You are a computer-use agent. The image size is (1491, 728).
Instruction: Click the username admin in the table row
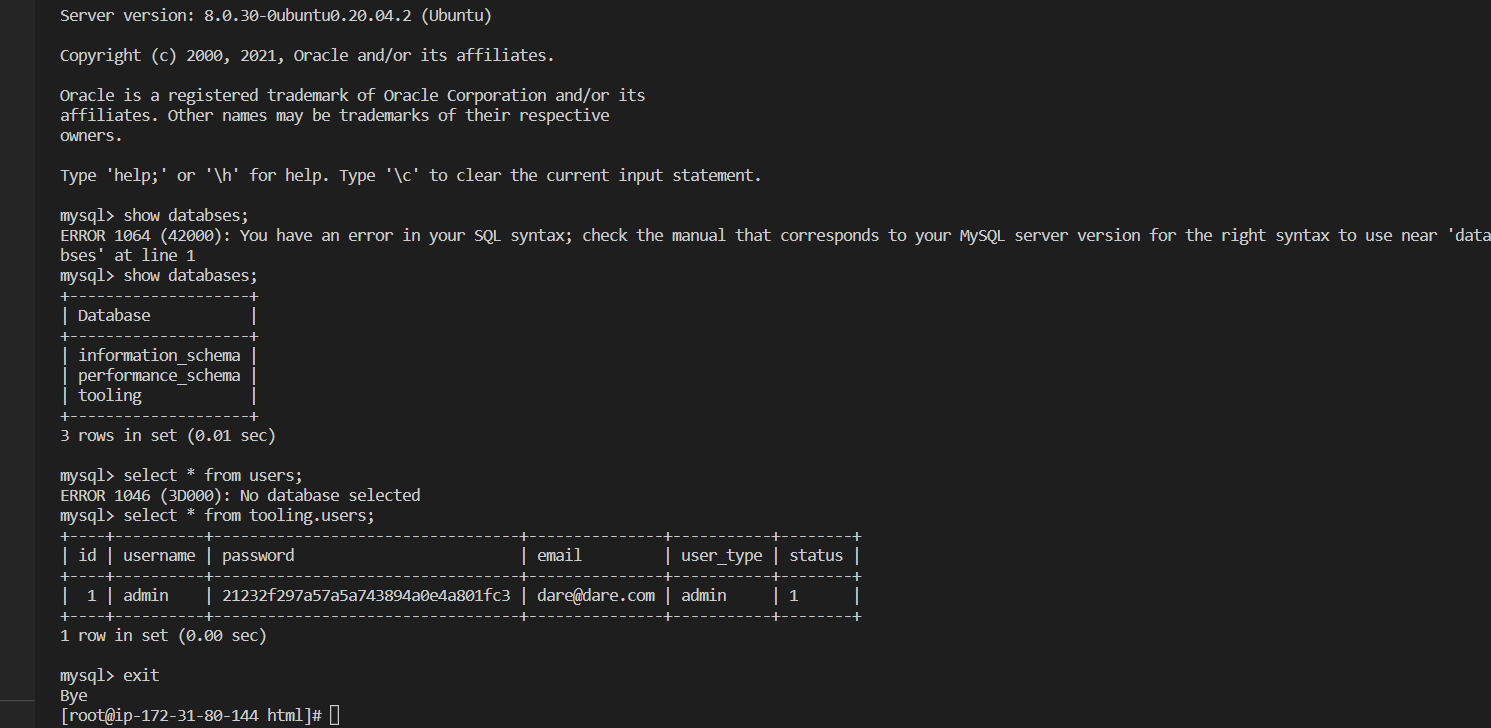click(146, 595)
